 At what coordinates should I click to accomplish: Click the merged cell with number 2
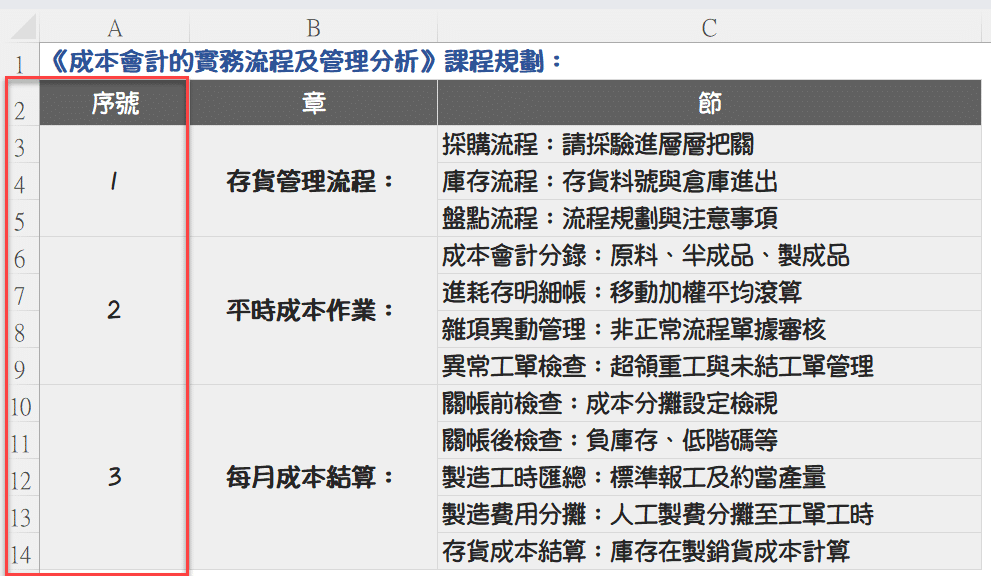click(x=114, y=310)
